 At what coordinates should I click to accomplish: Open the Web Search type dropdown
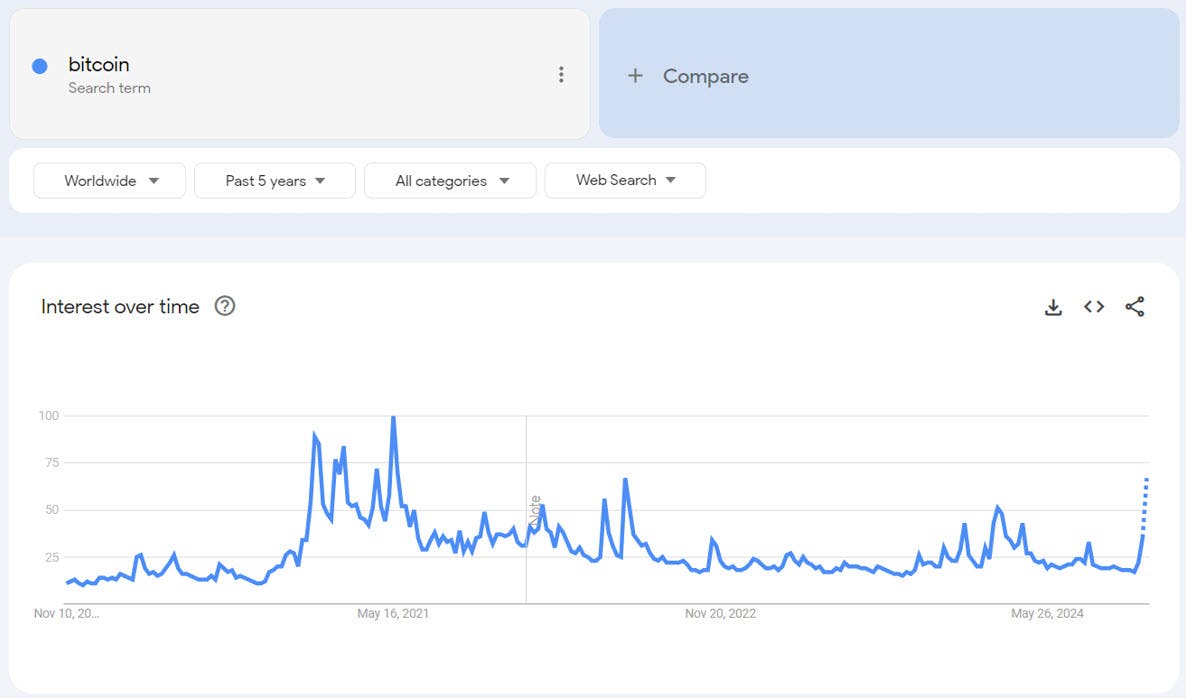[625, 181]
